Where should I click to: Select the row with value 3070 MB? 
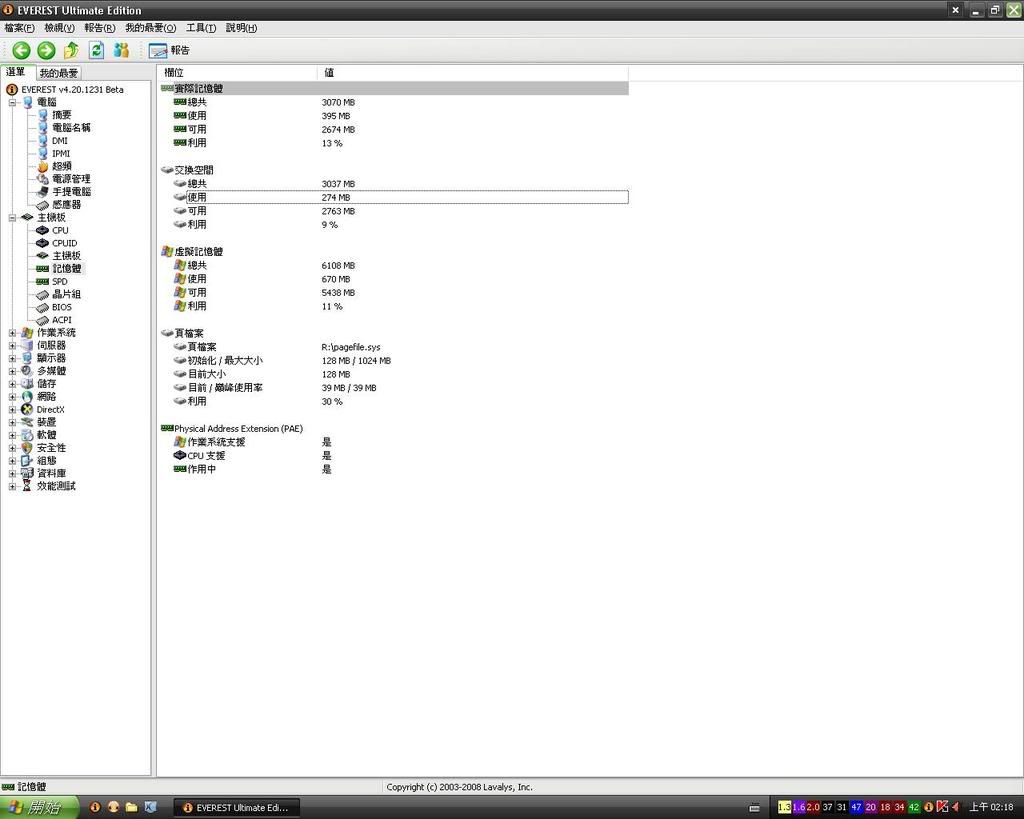point(394,103)
